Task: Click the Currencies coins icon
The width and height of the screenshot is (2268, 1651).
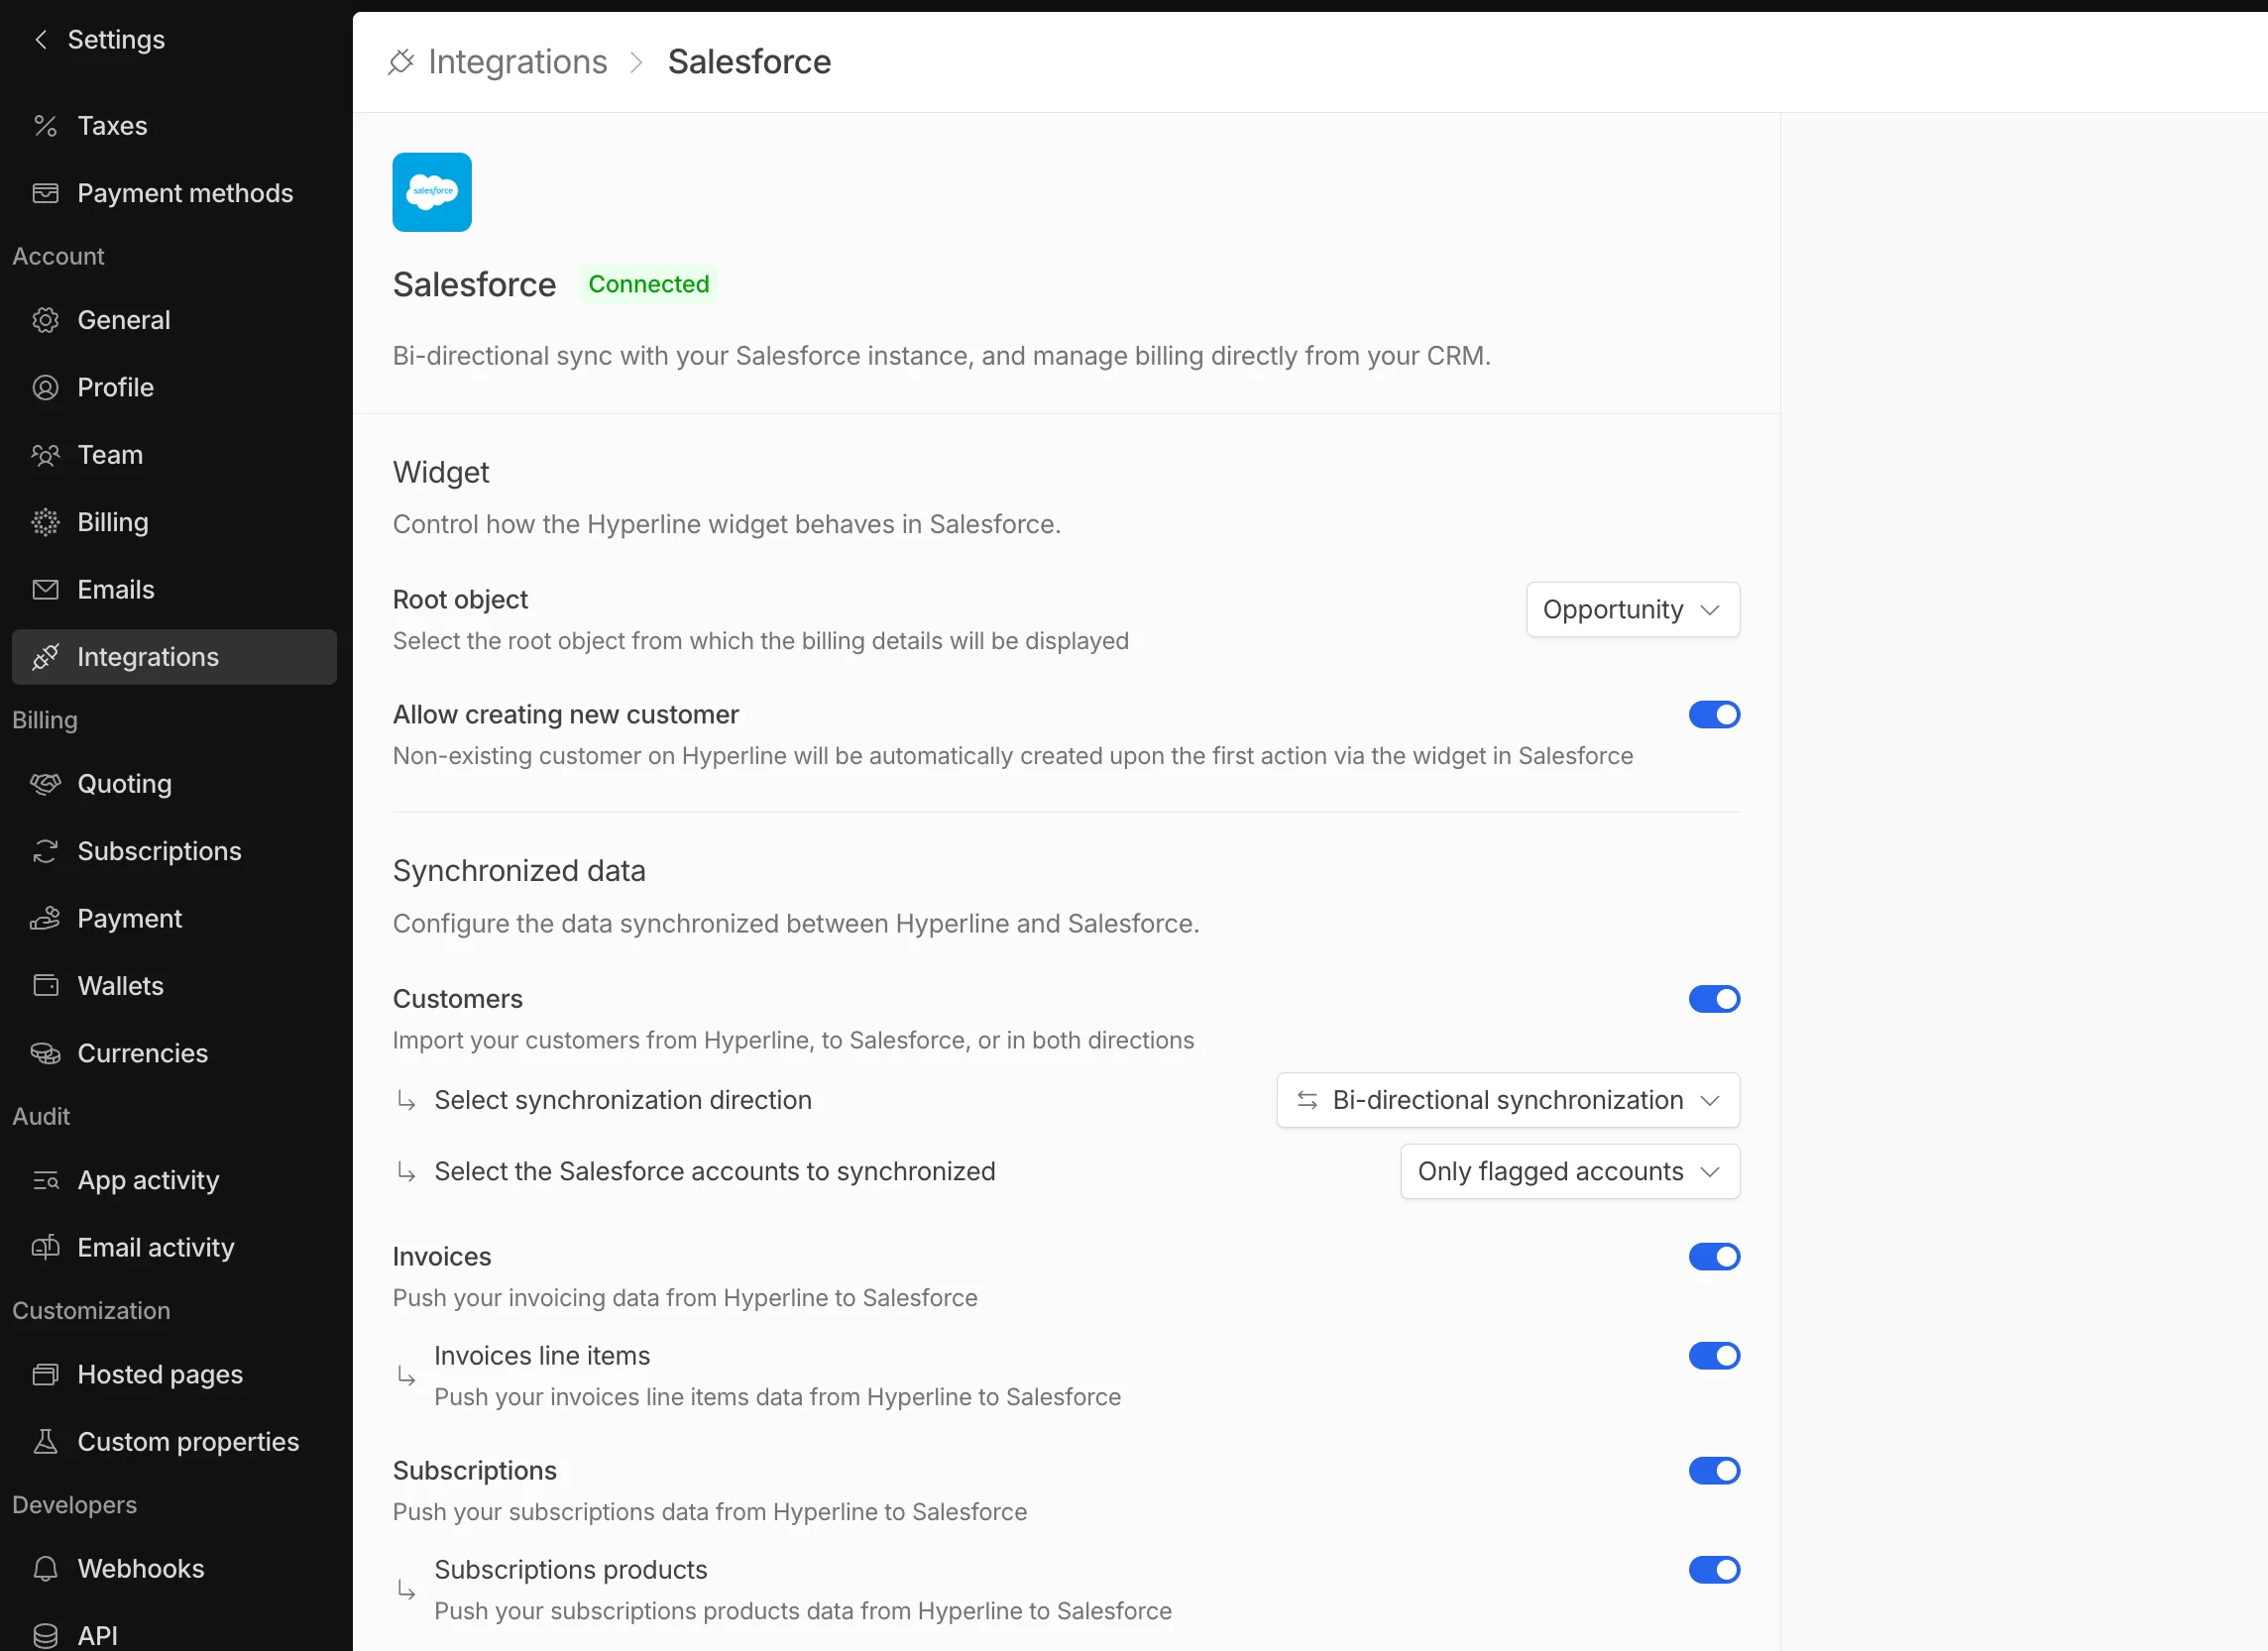Action: coord(45,1053)
